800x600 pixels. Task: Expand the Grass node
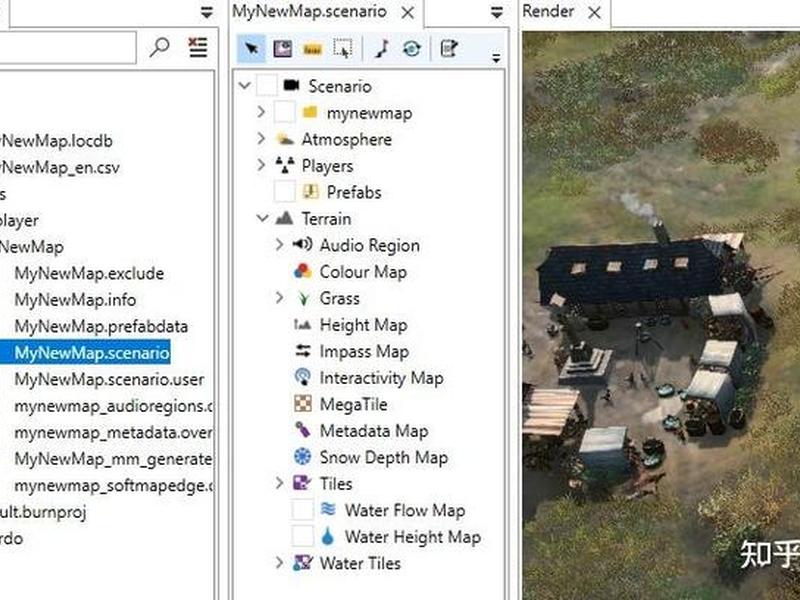(279, 297)
